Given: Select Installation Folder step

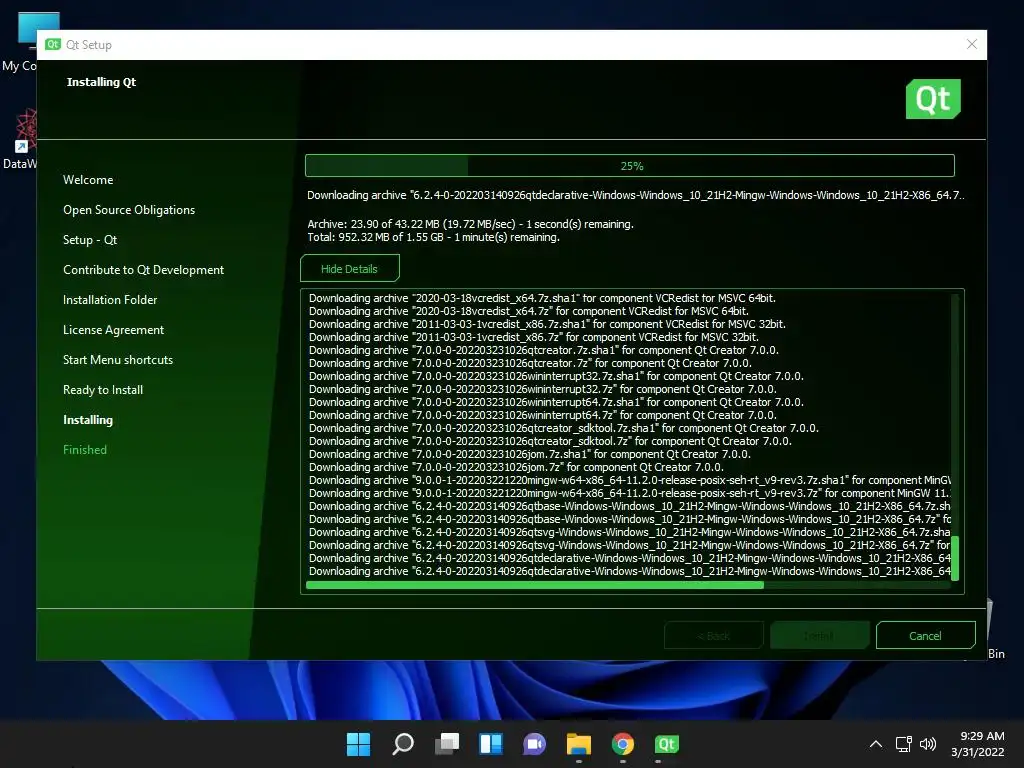Looking at the screenshot, I should [x=110, y=300].
